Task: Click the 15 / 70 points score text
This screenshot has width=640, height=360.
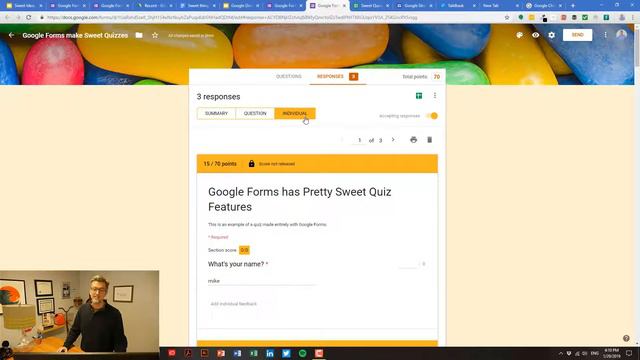Action: click(220, 164)
